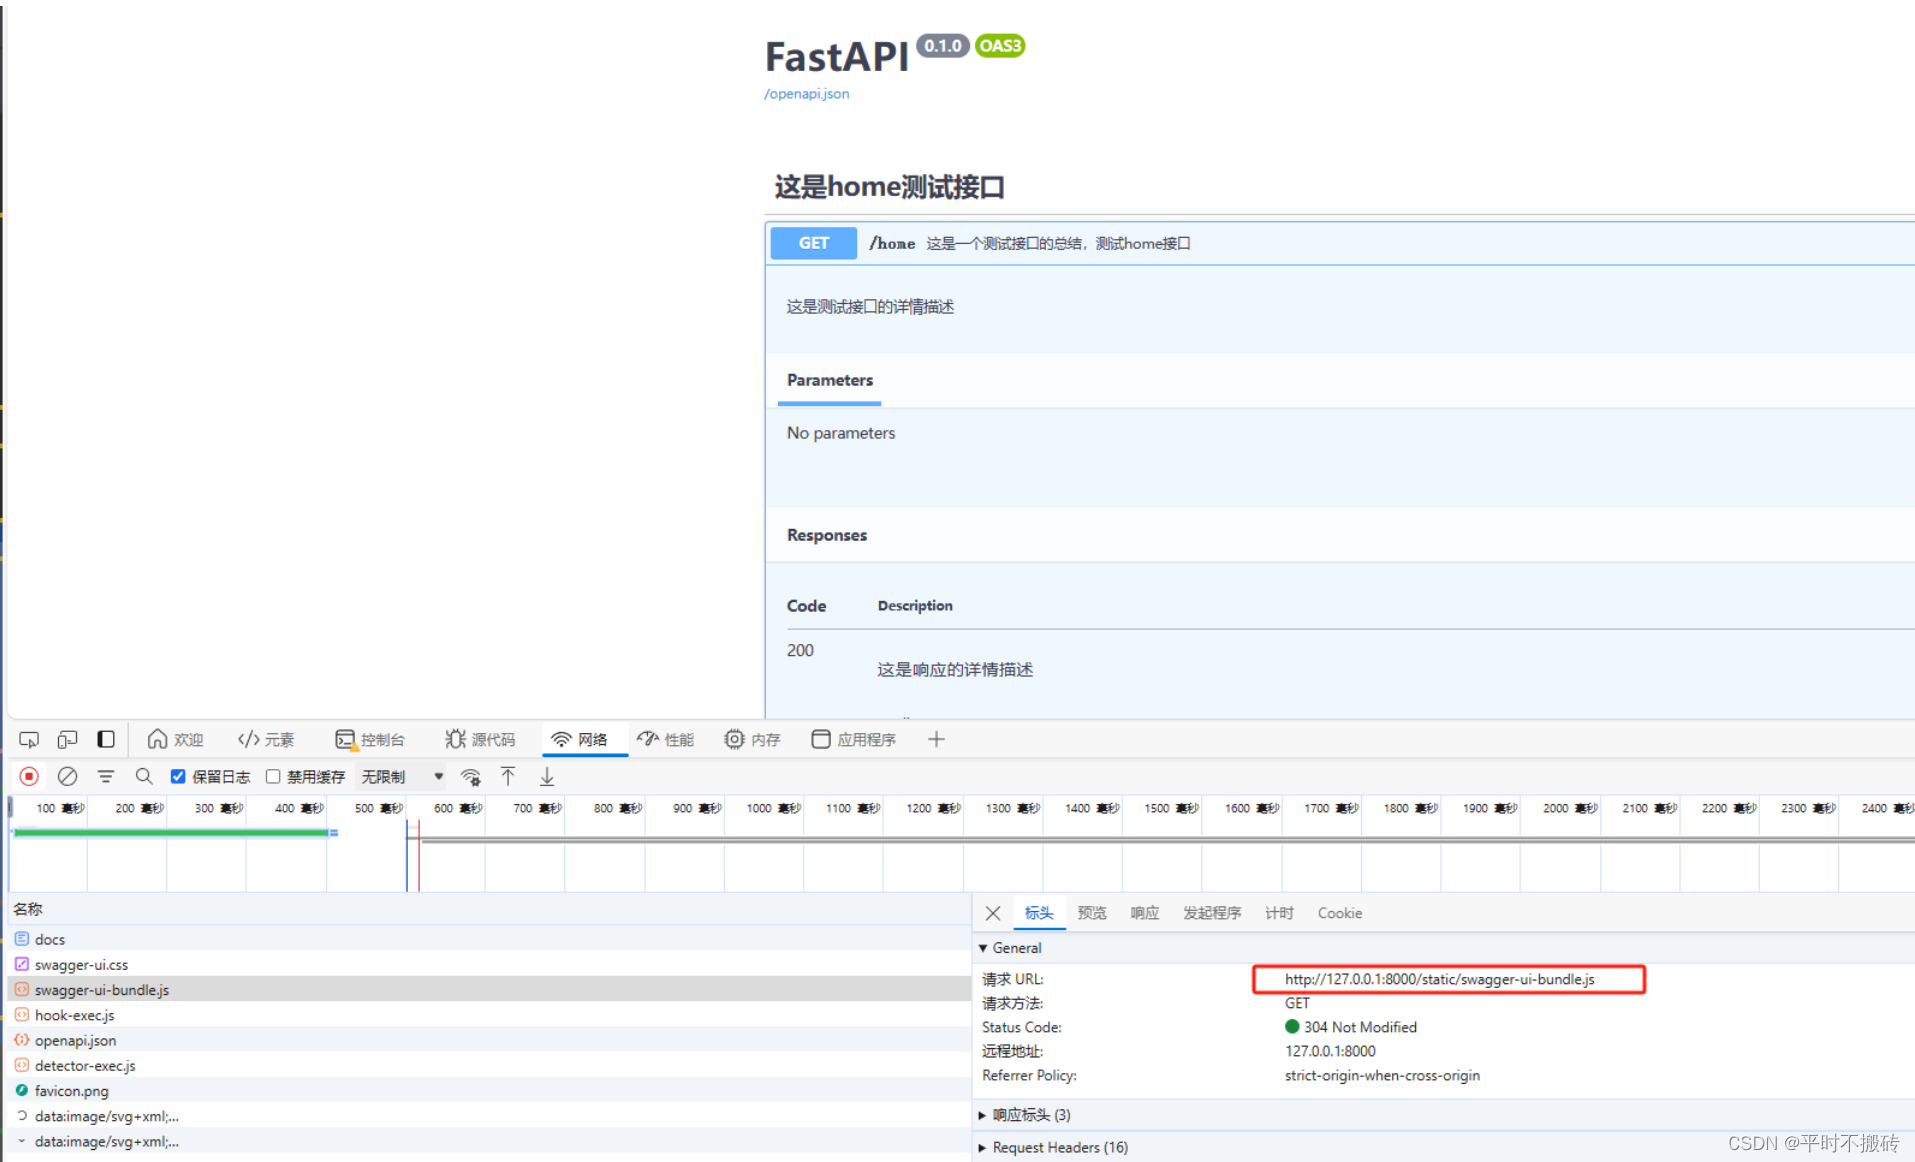
Task: Open the network request filter bar
Action: coord(105,776)
